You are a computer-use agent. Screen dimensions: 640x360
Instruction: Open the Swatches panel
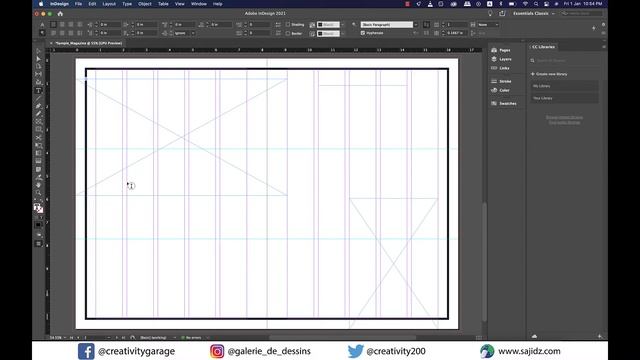click(504, 104)
